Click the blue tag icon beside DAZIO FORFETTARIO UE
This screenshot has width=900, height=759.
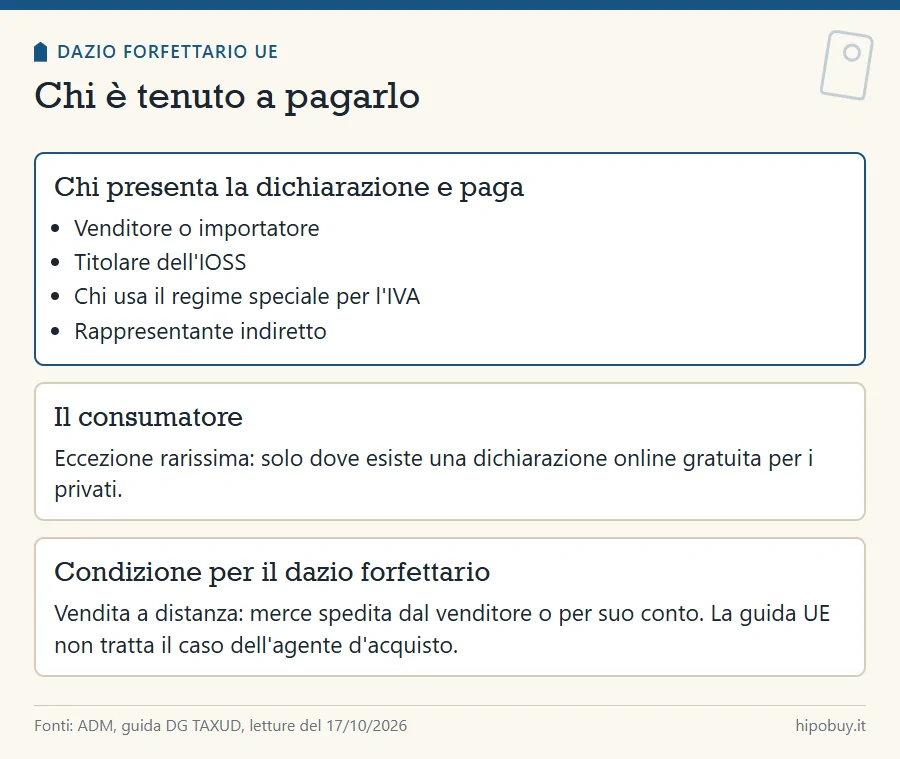click(40, 52)
